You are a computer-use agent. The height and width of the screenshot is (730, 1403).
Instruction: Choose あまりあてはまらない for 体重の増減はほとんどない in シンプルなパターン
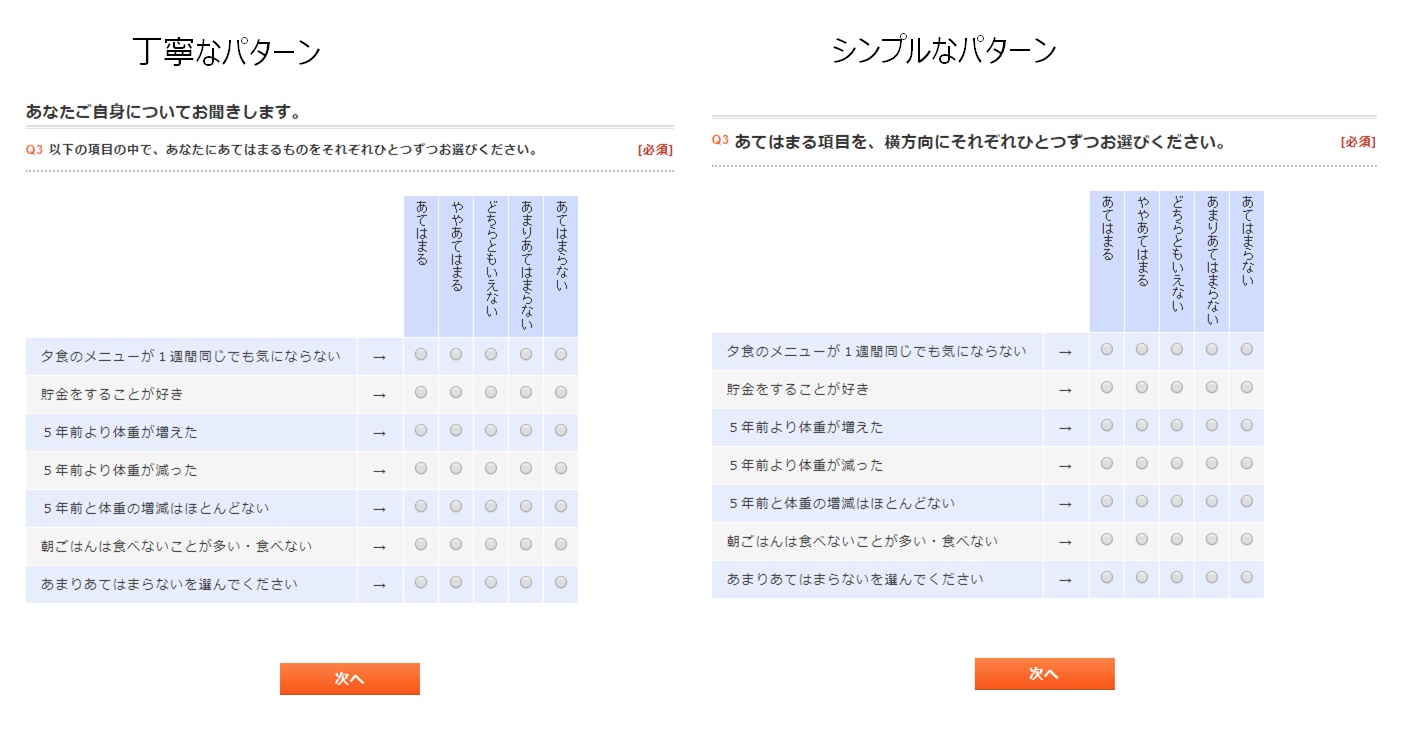coord(1212,501)
